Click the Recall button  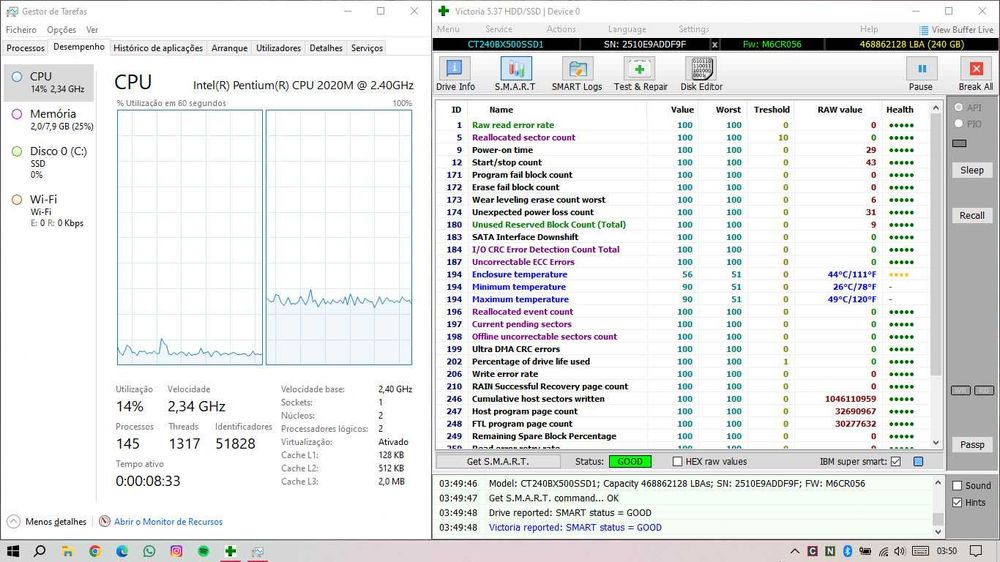[x=972, y=216]
